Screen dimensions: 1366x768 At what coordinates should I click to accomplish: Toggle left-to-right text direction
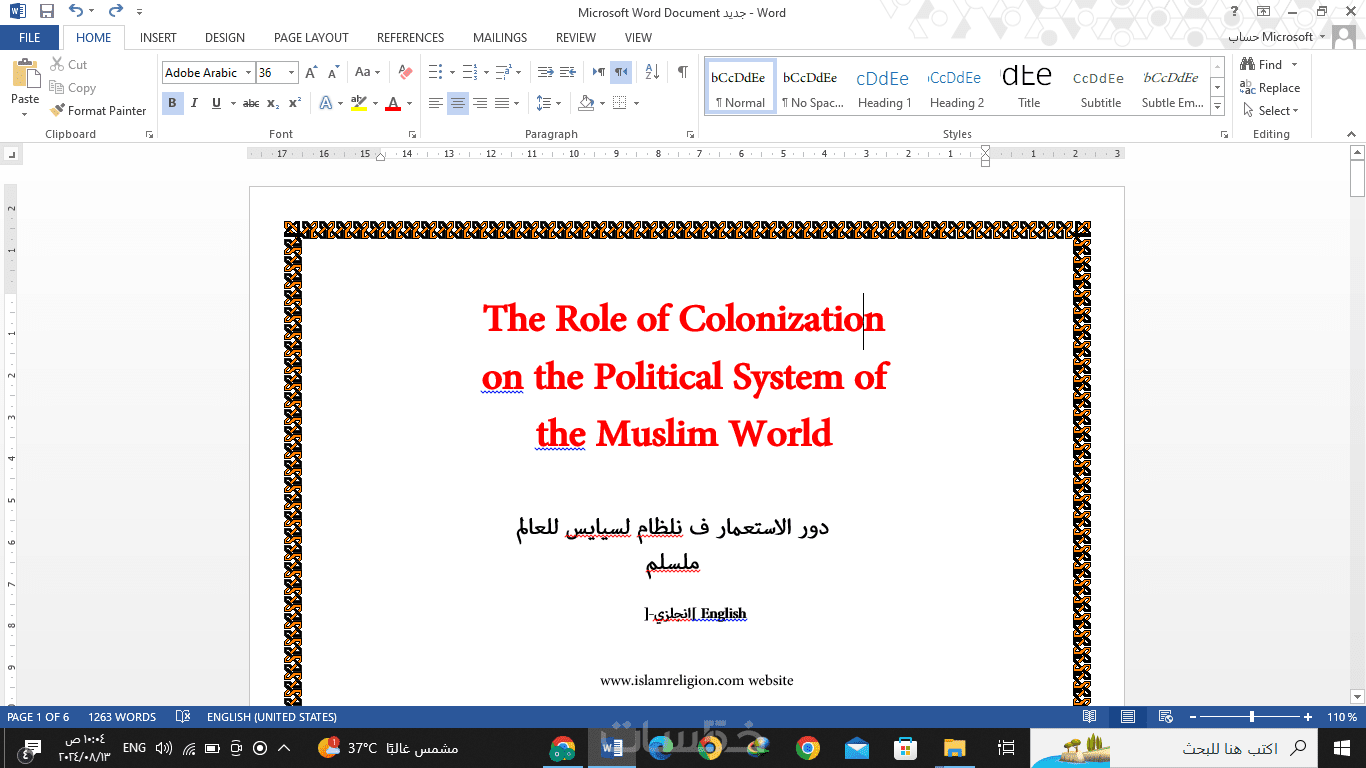pyautogui.click(x=599, y=72)
